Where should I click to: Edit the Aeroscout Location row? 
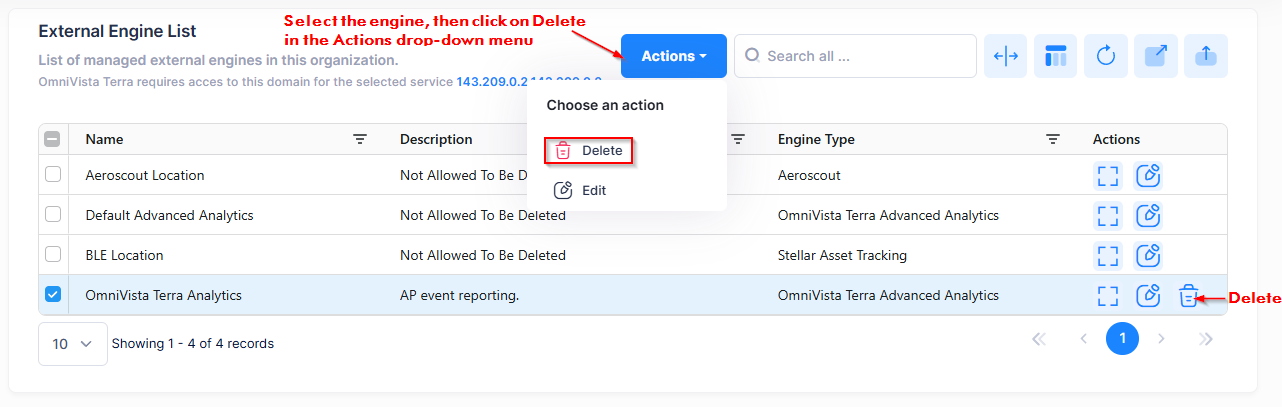click(x=1148, y=176)
